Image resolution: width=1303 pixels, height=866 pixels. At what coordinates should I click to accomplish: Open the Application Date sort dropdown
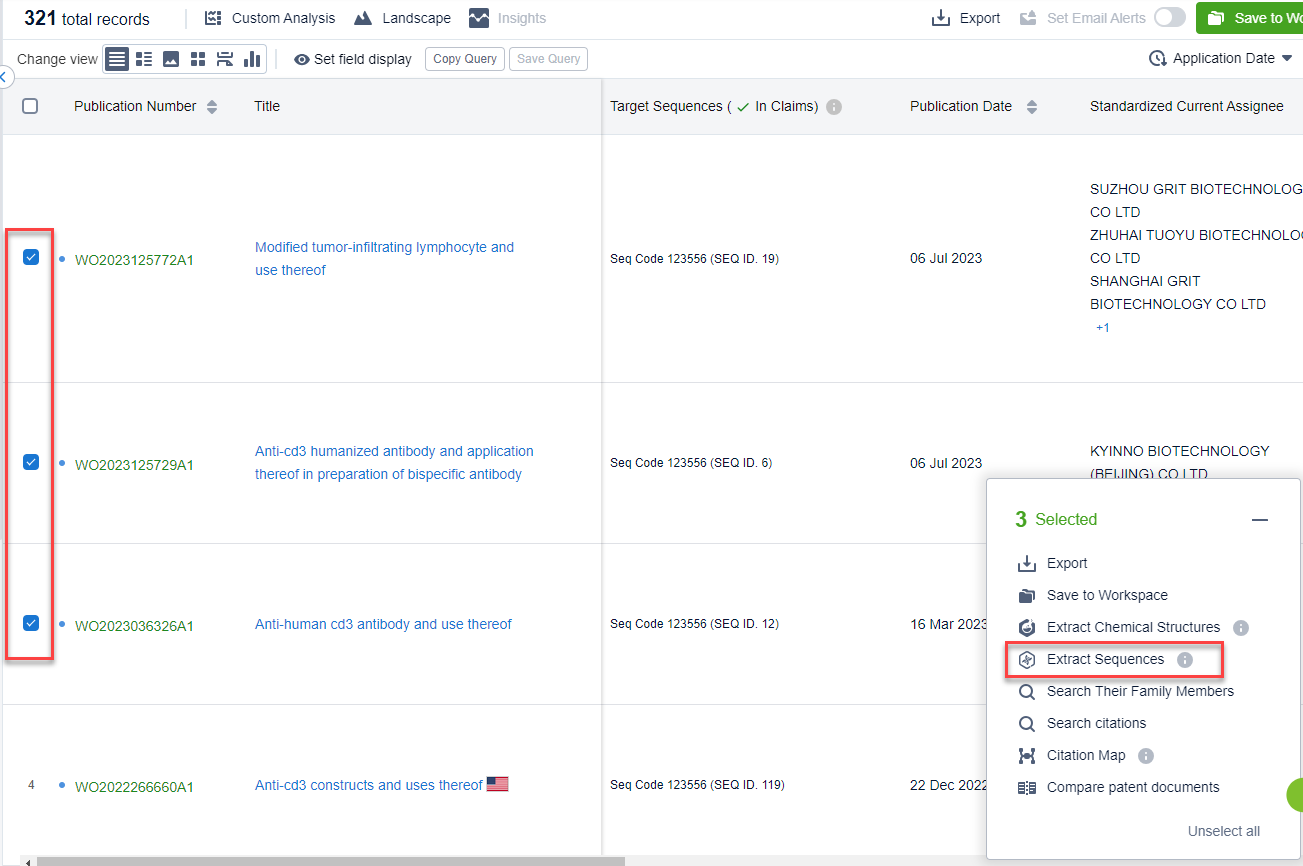1221,59
